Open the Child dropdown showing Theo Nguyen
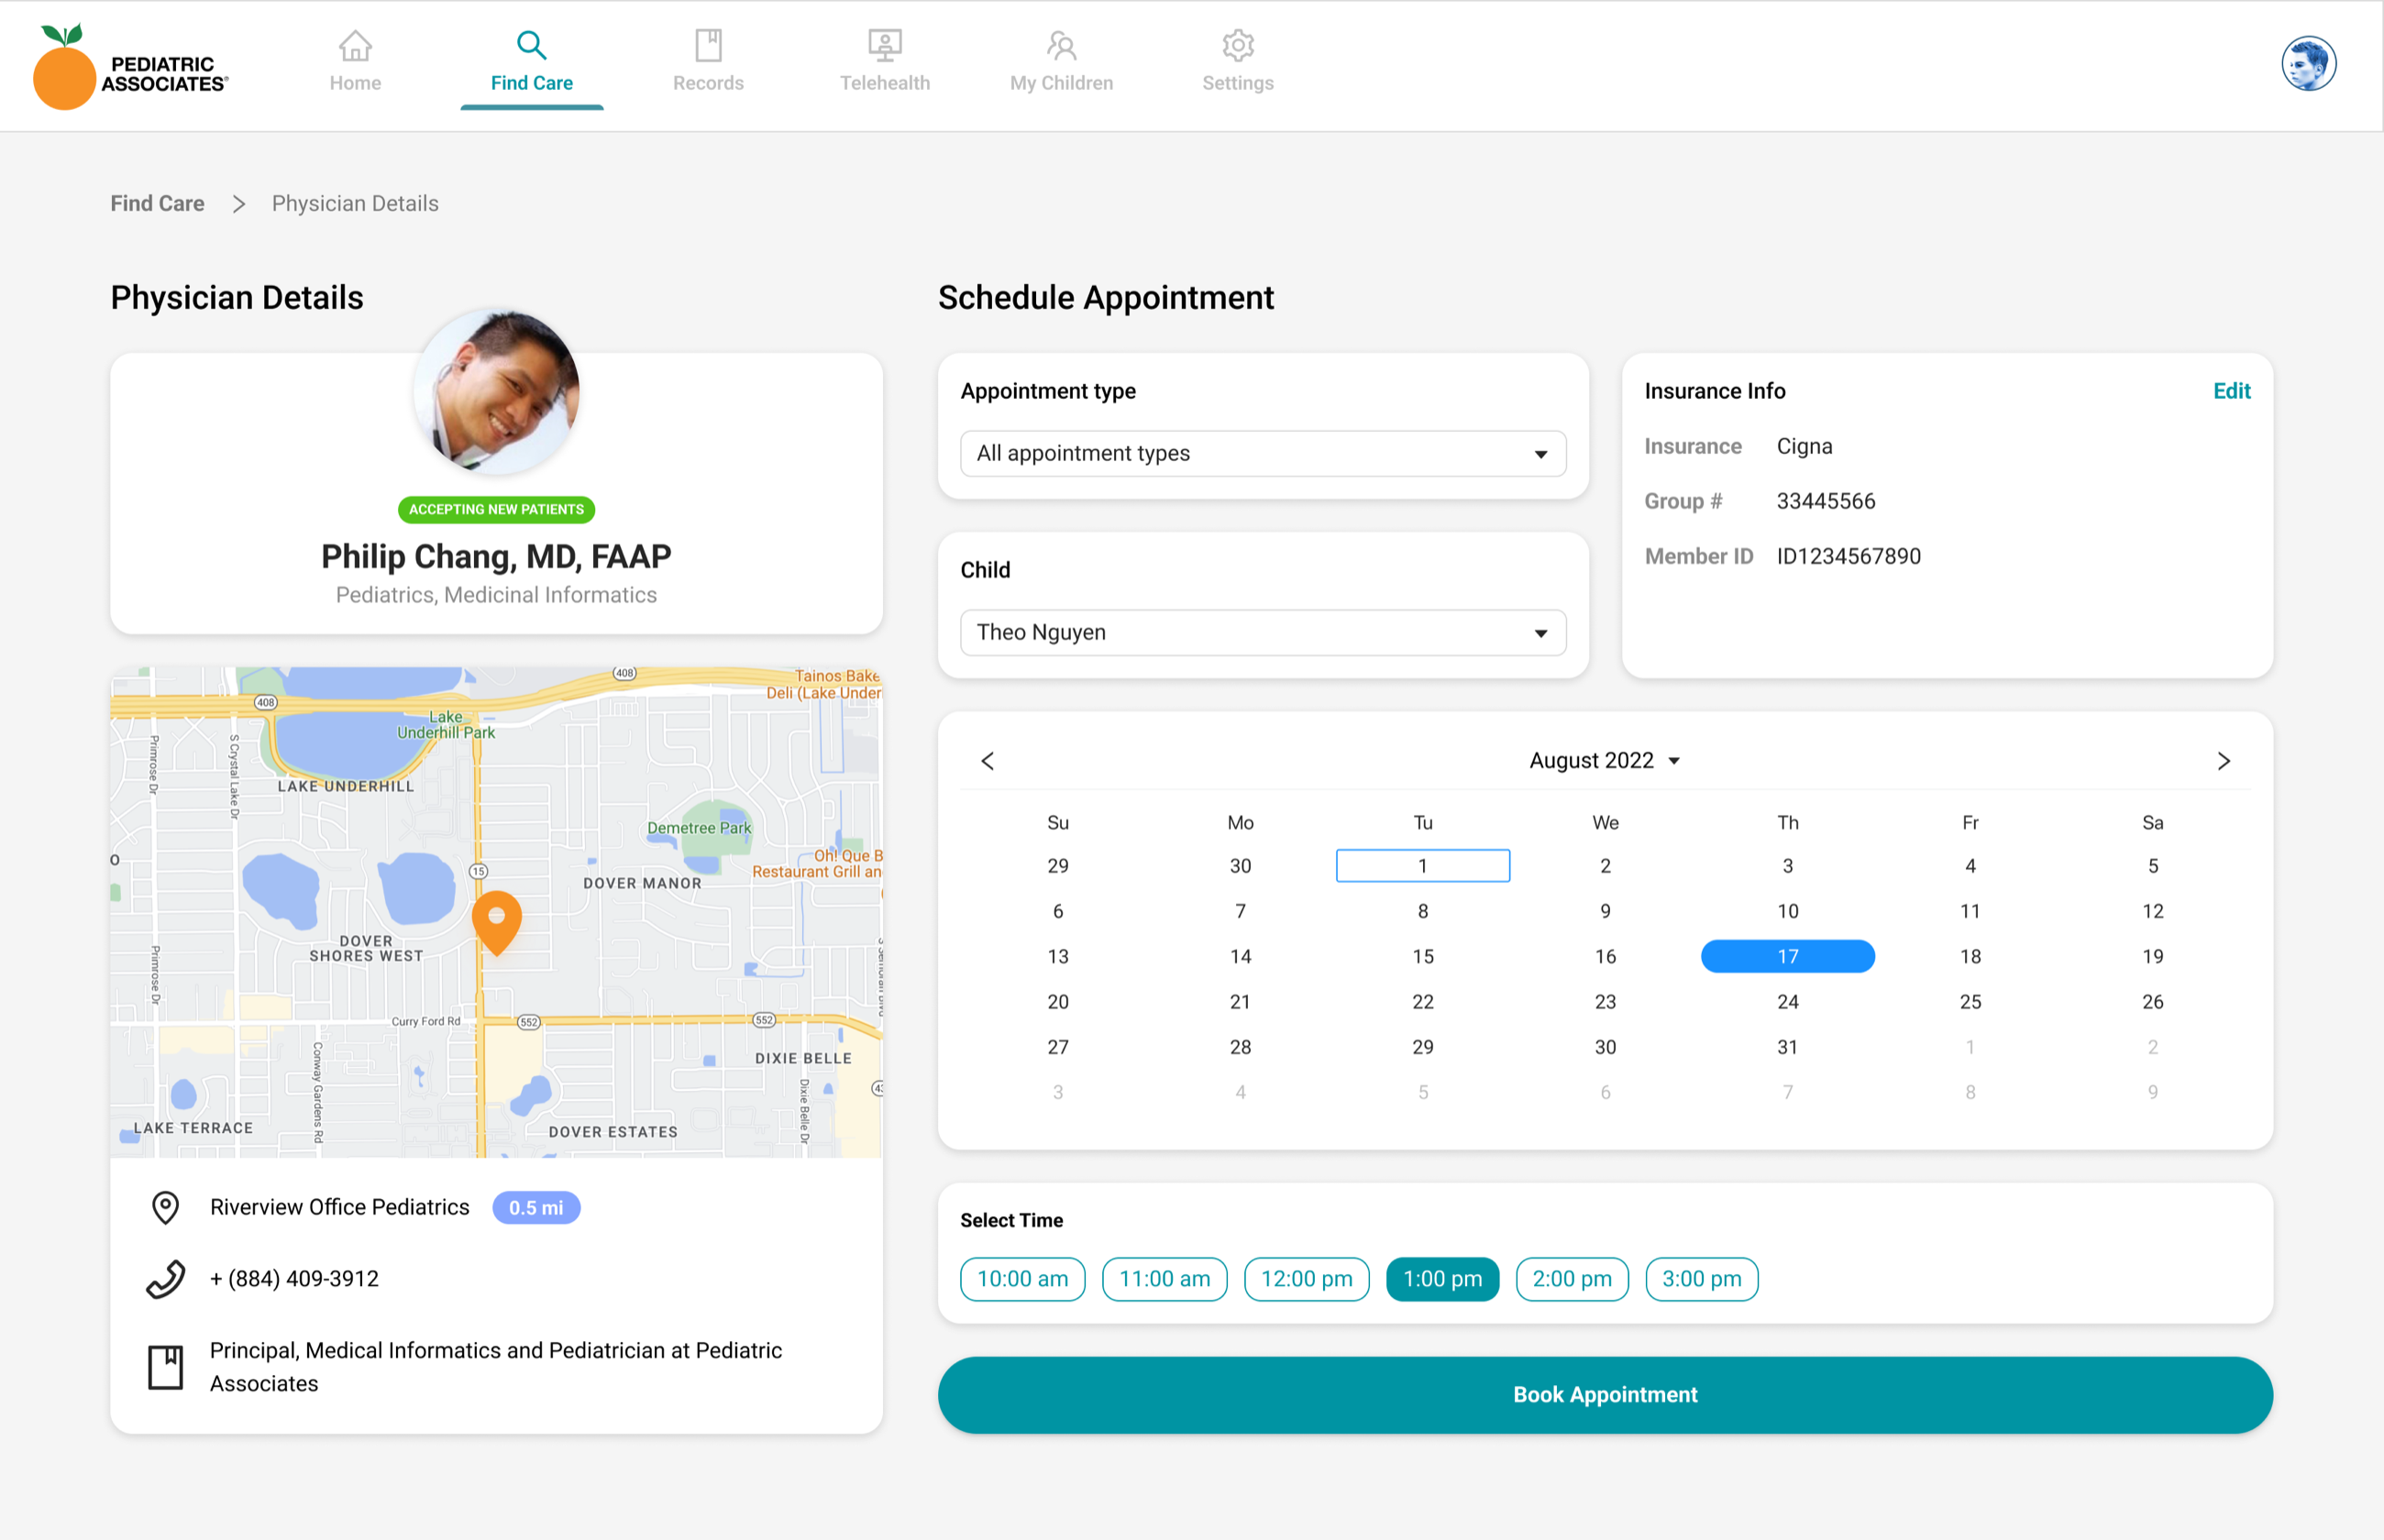 point(1263,632)
